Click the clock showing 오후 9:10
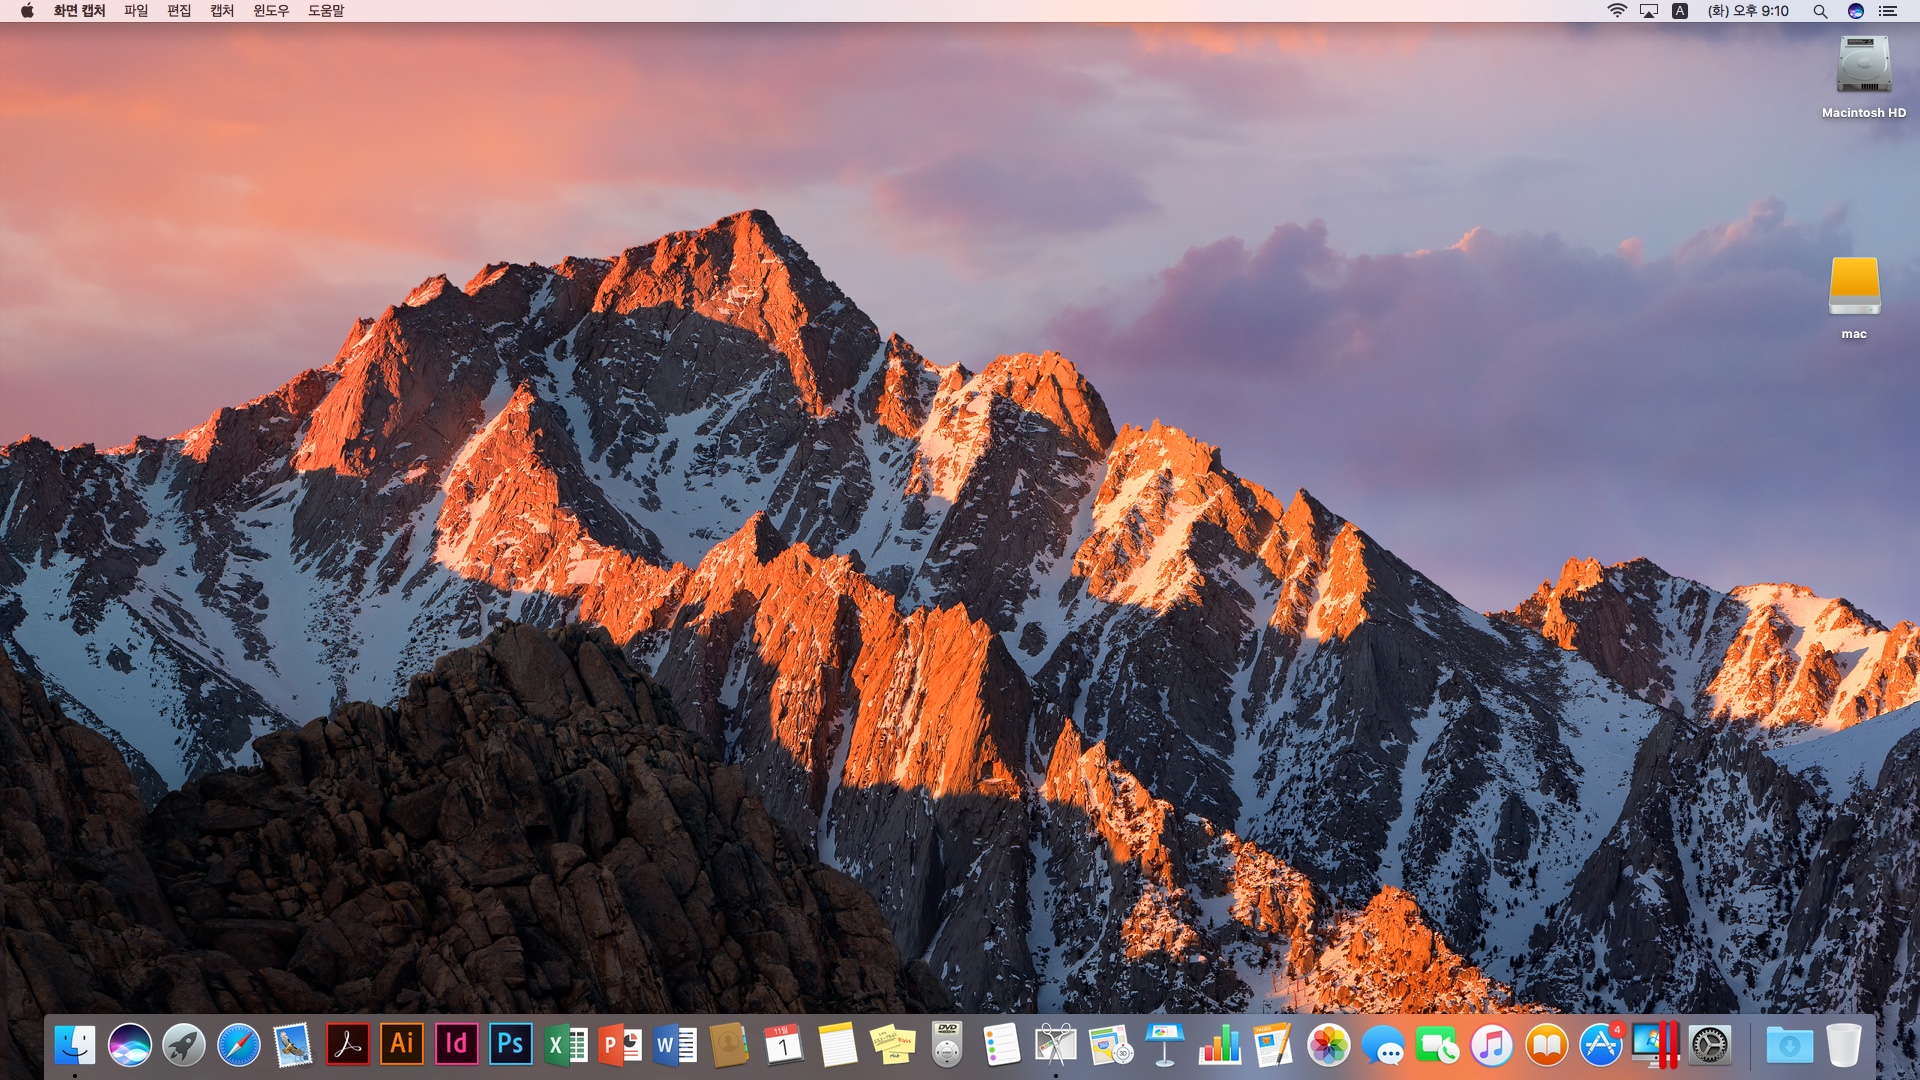The width and height of the screenshot is (1920, 1080). [x=1748, y=11]
